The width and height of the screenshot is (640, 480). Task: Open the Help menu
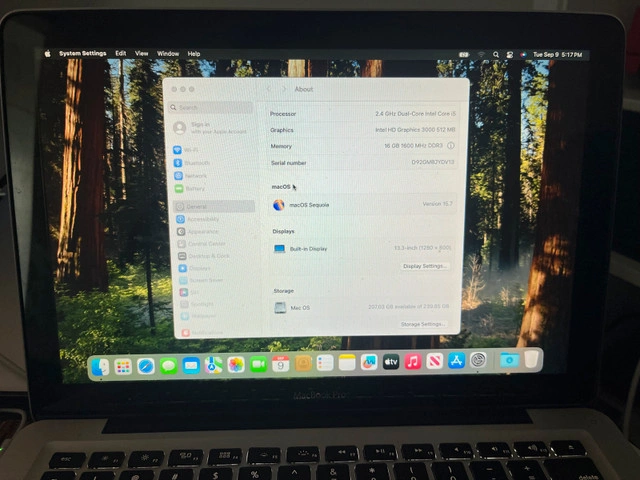pyautogui.click(x=193, y=54)
